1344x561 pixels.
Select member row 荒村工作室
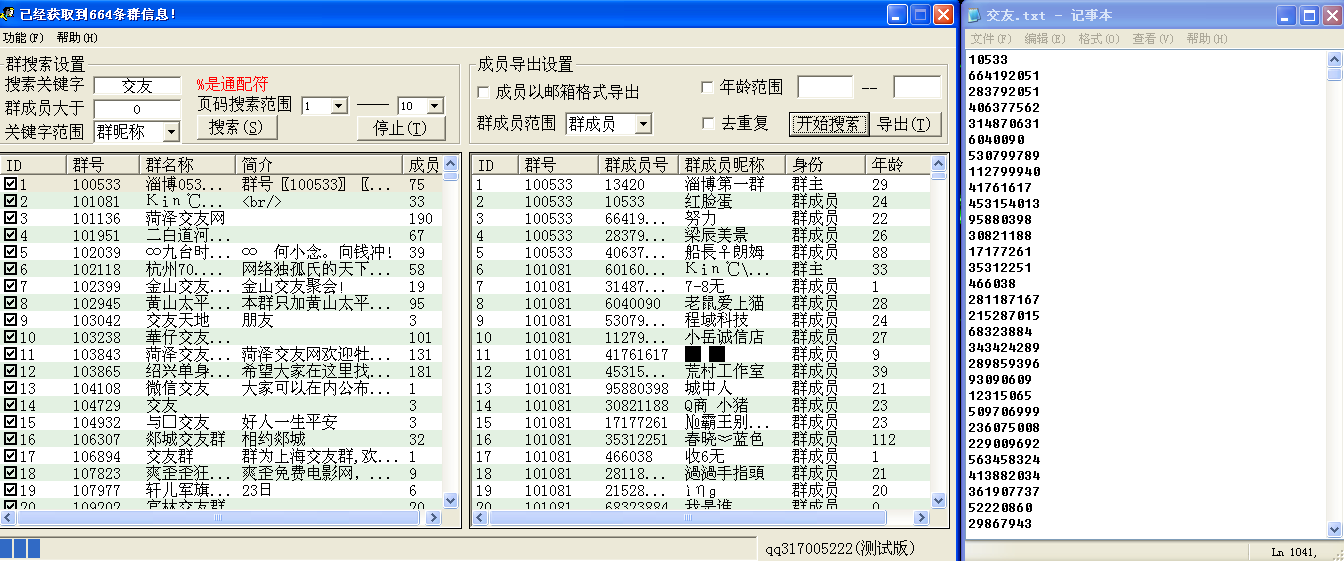point(701,371)
